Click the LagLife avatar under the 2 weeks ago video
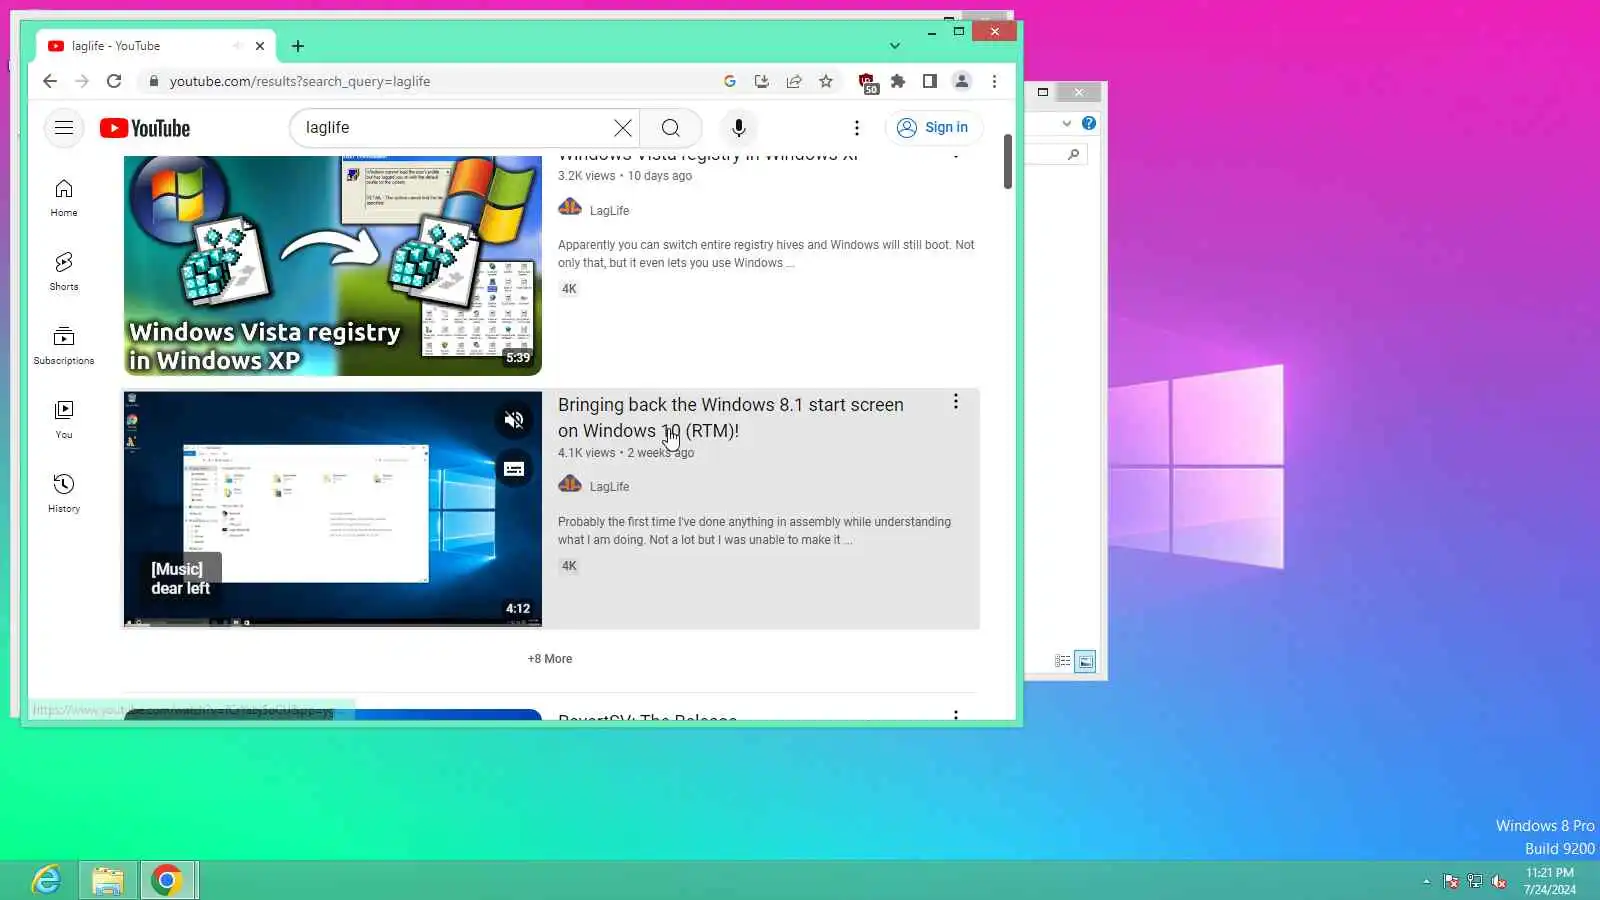Image resolution: width=1600 pixels, height=900 pixels. (x=570, y=484)
